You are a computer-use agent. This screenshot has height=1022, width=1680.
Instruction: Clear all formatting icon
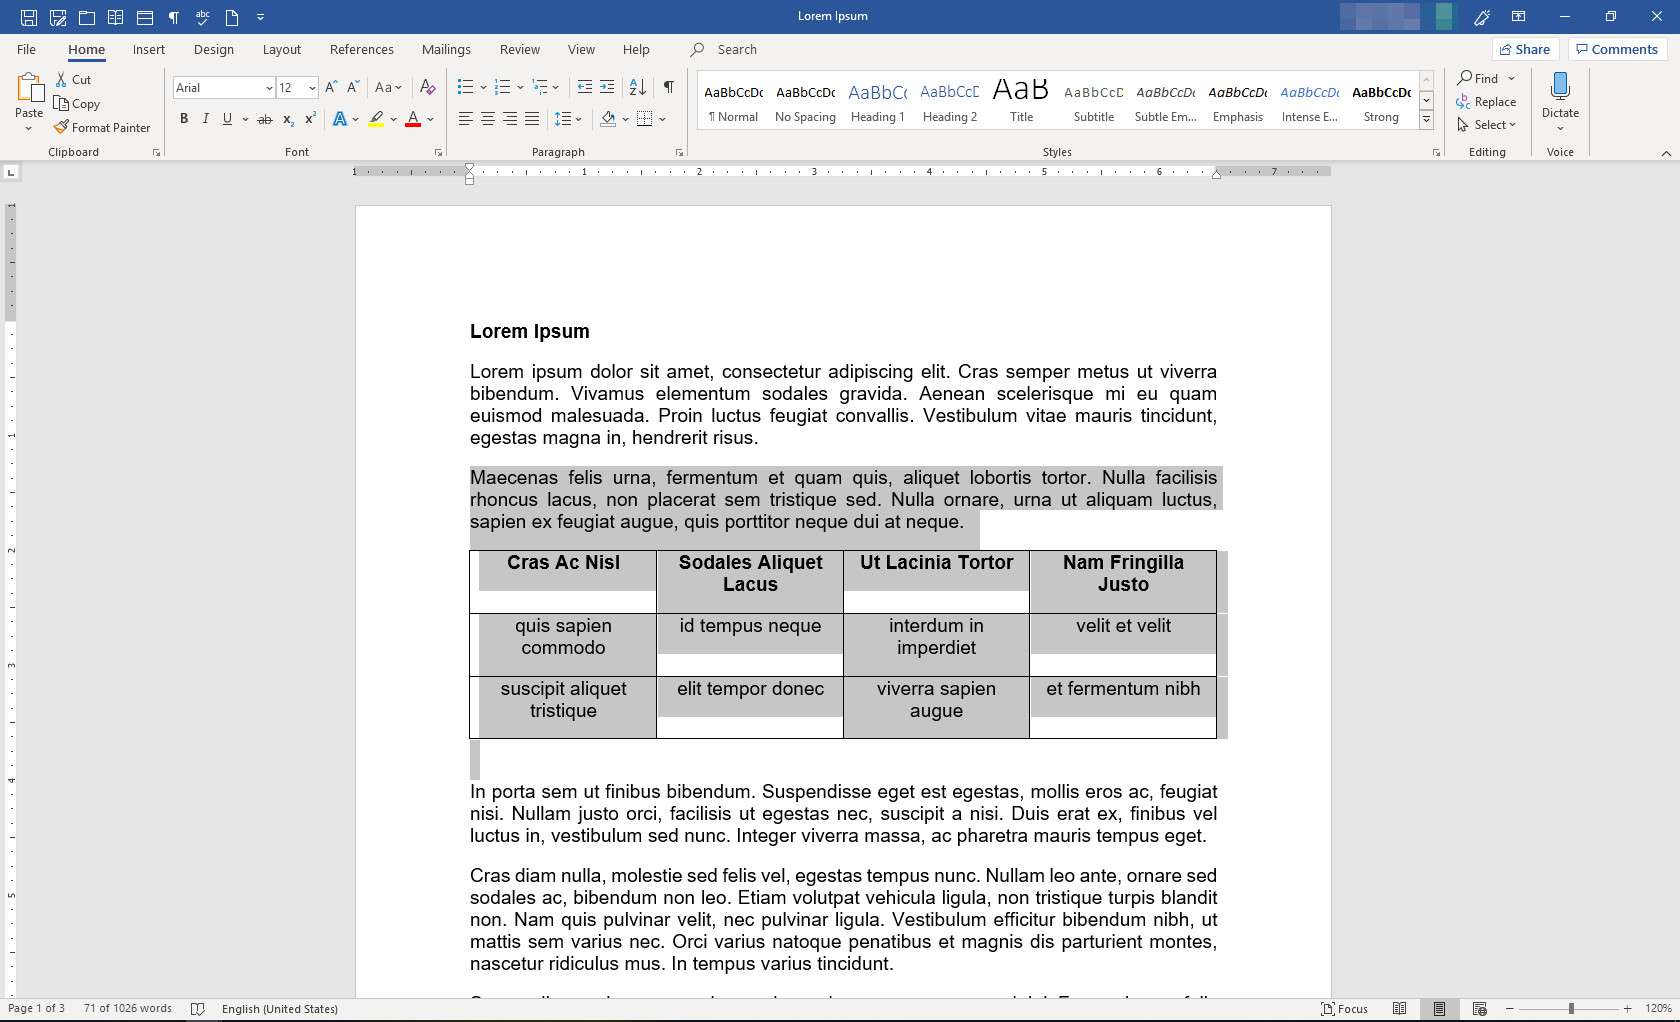pyautogui.click(x=427, y=87)
